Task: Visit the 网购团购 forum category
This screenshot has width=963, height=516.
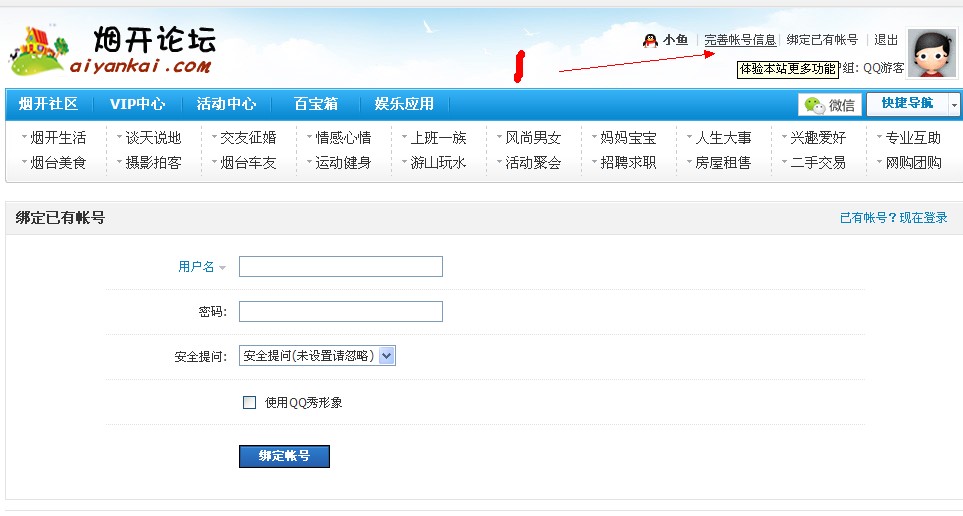Action: 913,163
